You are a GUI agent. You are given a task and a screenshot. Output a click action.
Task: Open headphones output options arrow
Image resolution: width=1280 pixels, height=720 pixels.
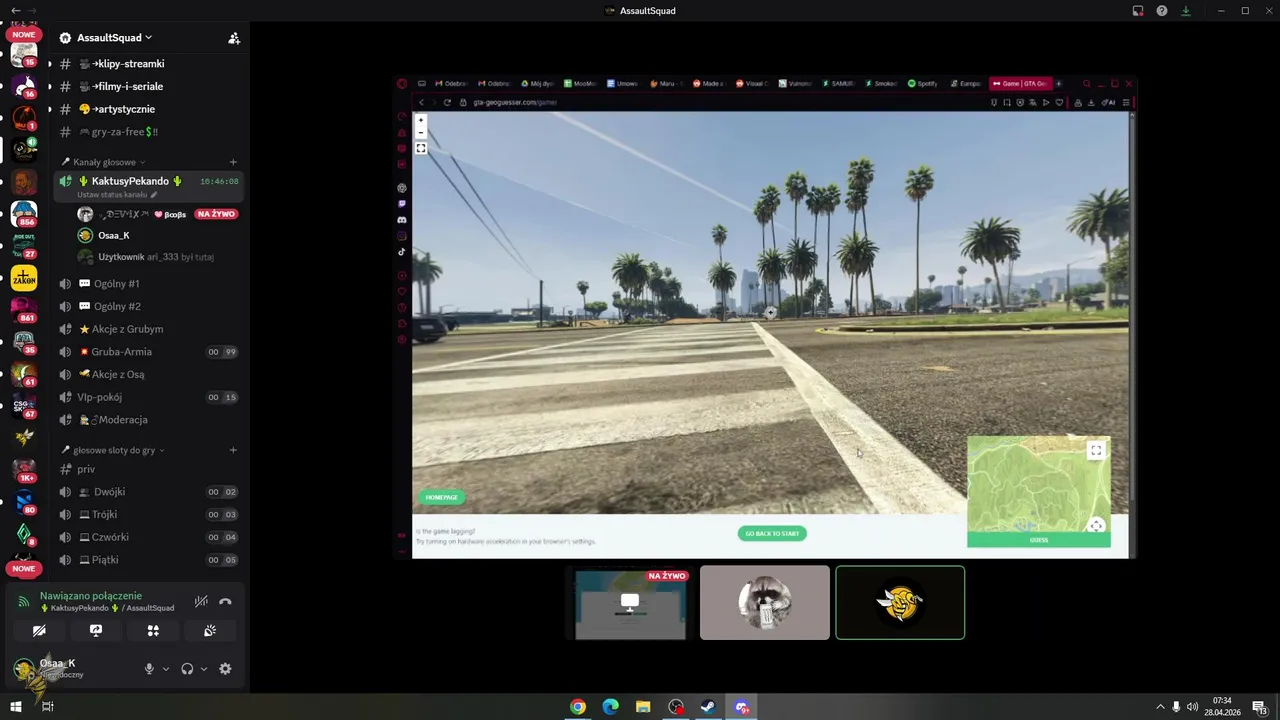tap(203, 669)
